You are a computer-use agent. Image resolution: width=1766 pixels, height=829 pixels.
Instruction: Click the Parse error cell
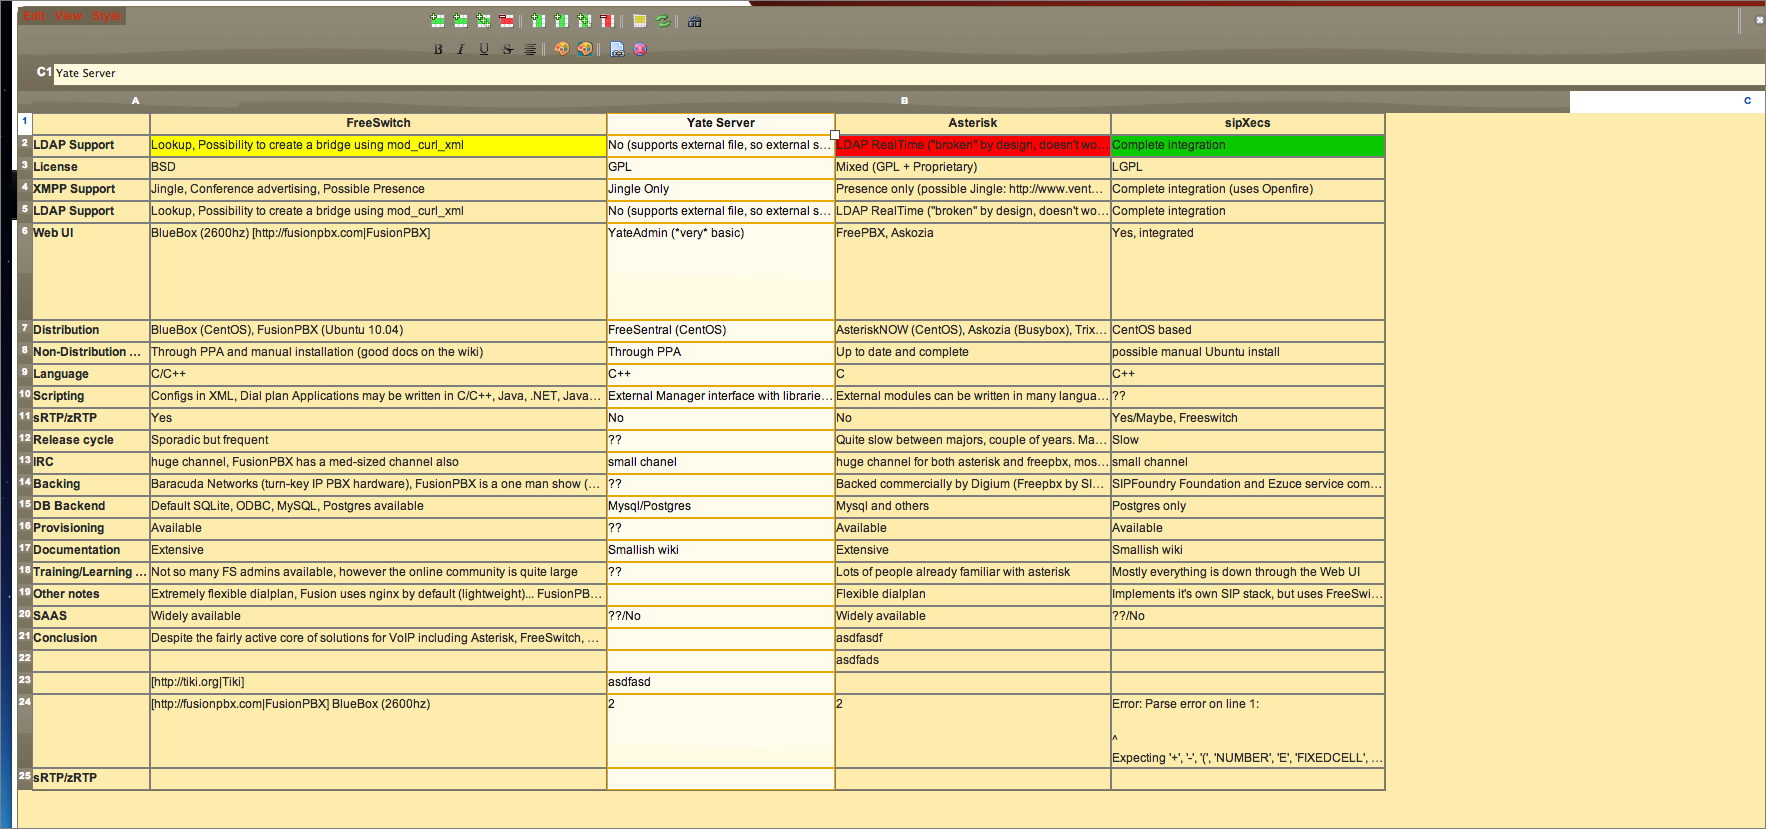pyautogui.click(x=1248, y=731)
